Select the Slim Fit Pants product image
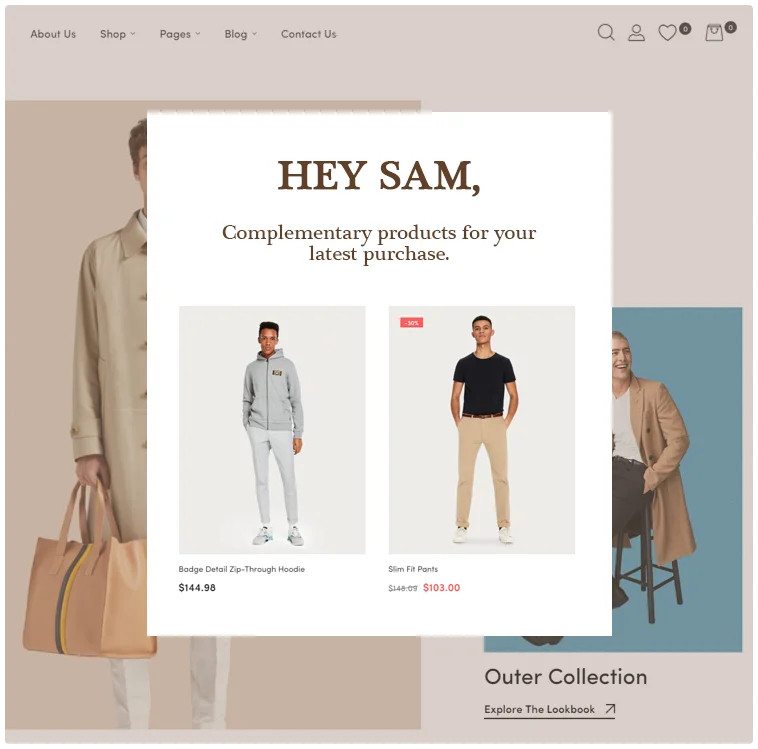 (x=481, y=430)
